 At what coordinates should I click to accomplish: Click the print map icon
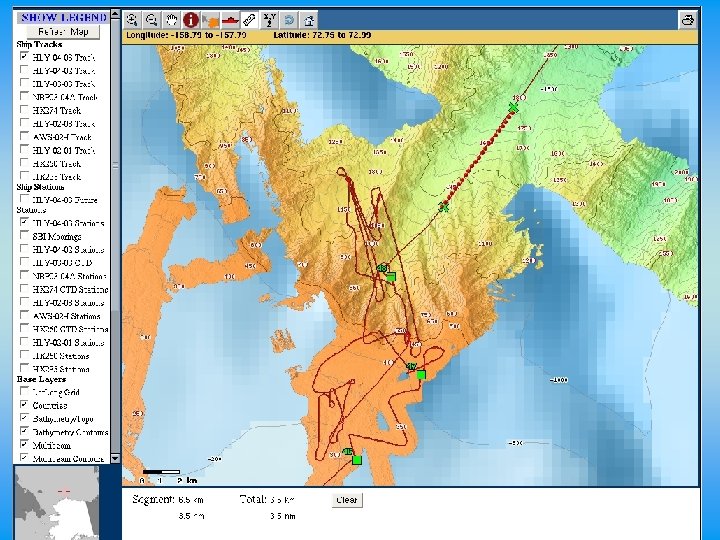tap(687, 19)
